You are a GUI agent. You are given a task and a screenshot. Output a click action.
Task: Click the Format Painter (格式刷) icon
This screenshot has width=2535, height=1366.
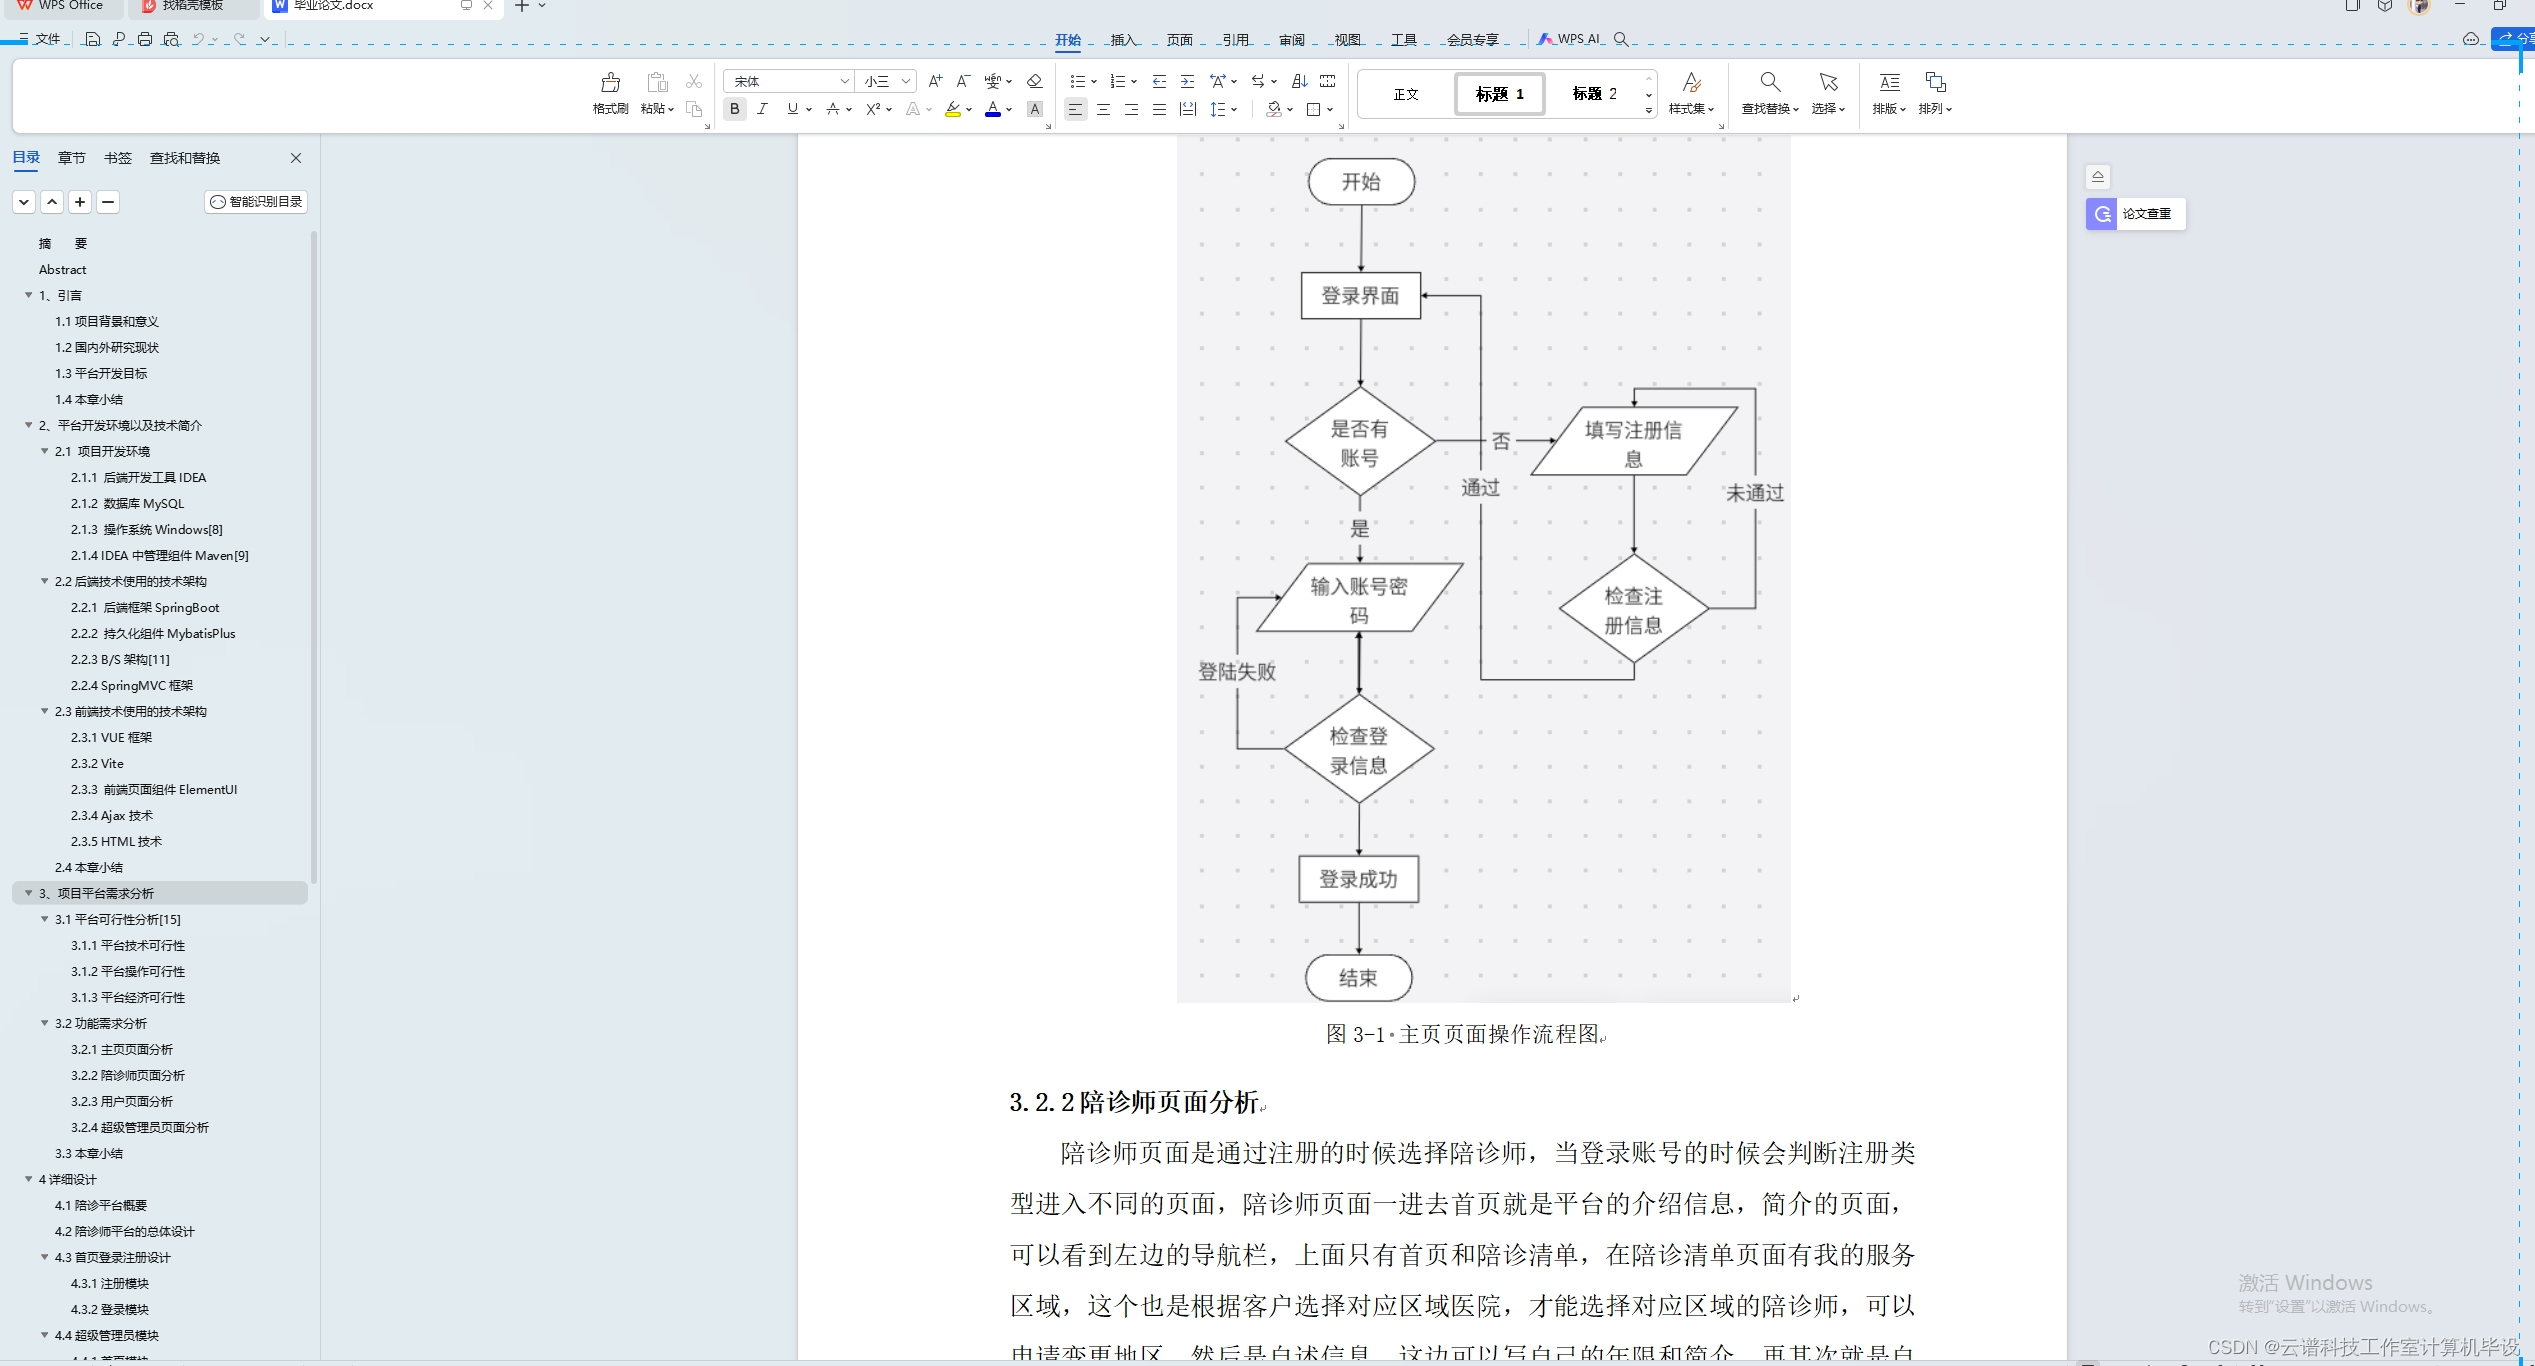point(610,83)
